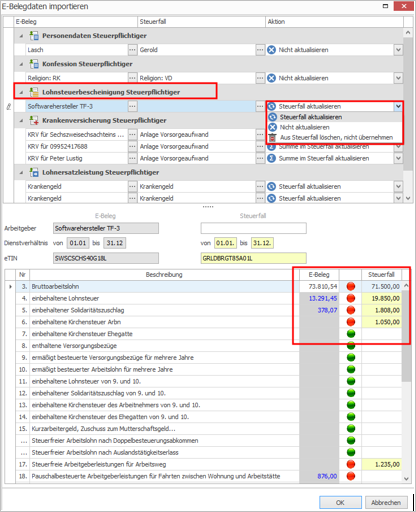
Task: Click the green status dot for Kurzarbeitergeld row
Action: tap(351, 428)
